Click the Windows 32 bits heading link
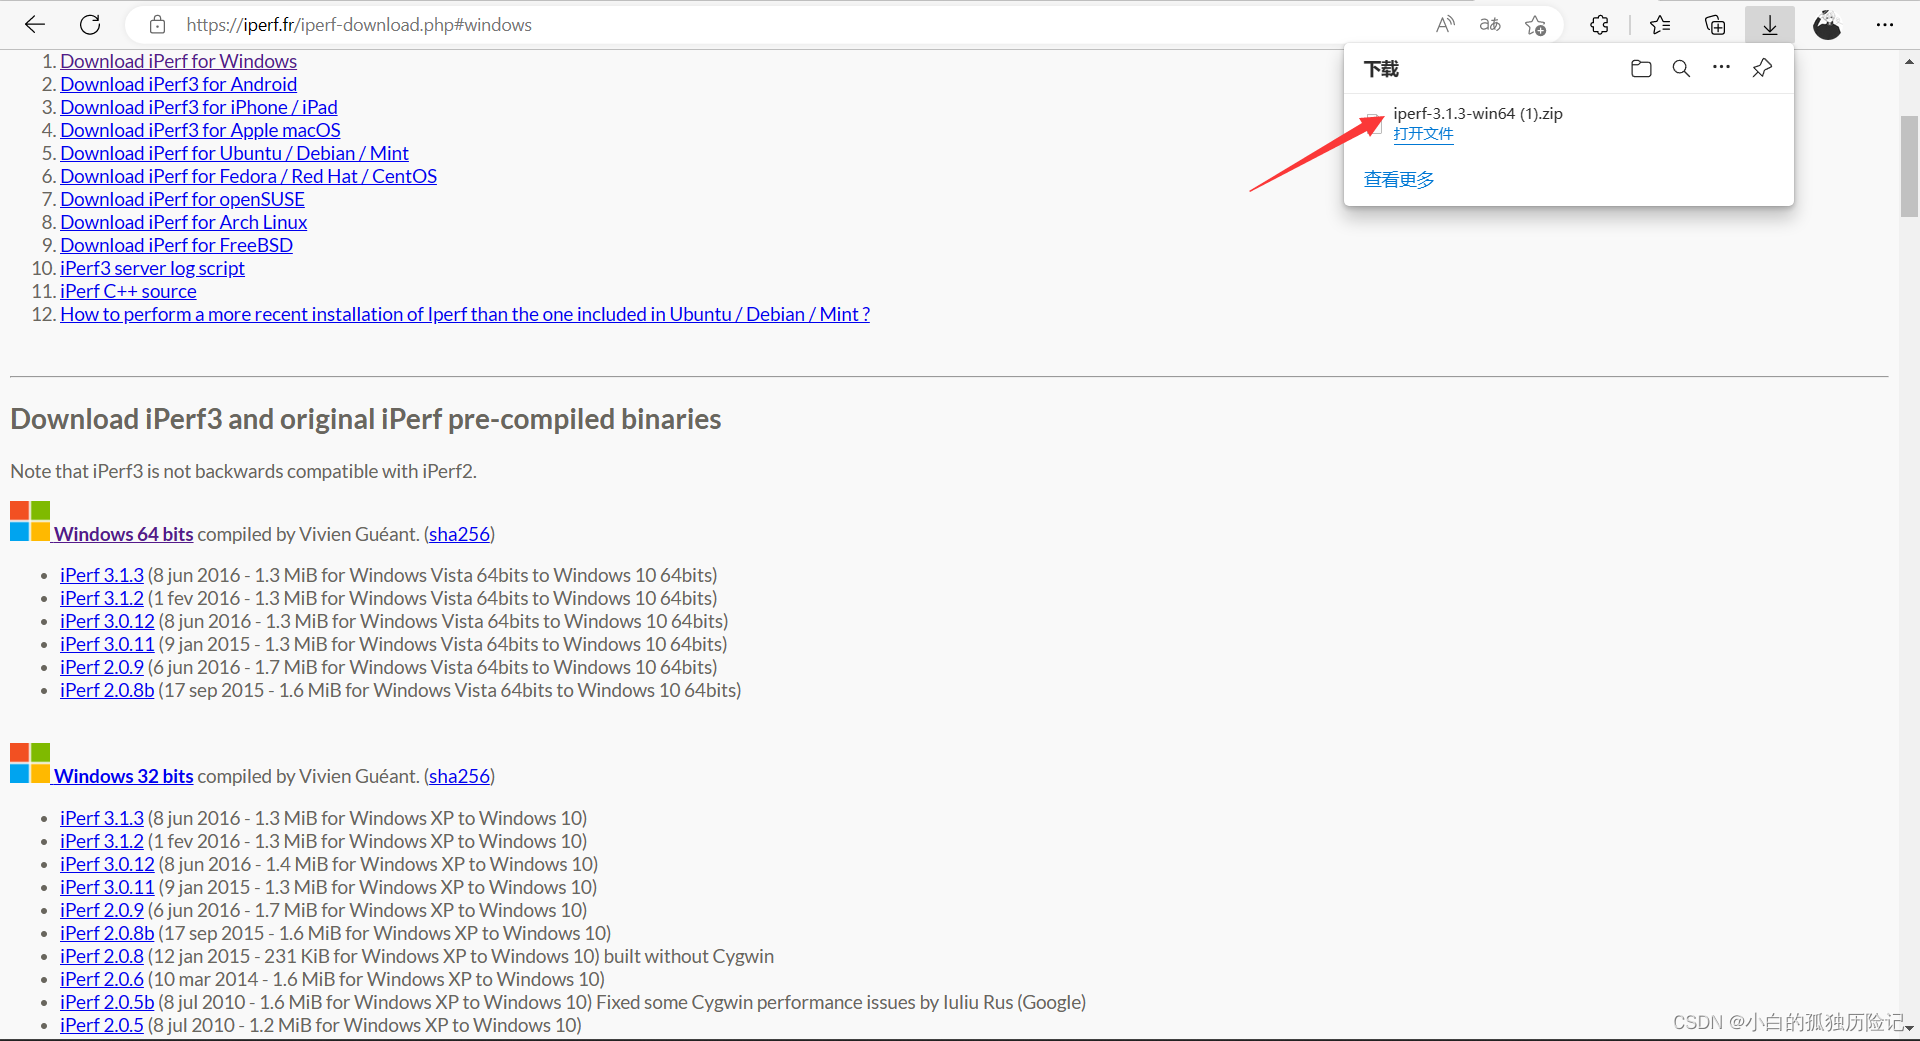The height and width of the screenshot is (1041, 1920). (123, 776)
